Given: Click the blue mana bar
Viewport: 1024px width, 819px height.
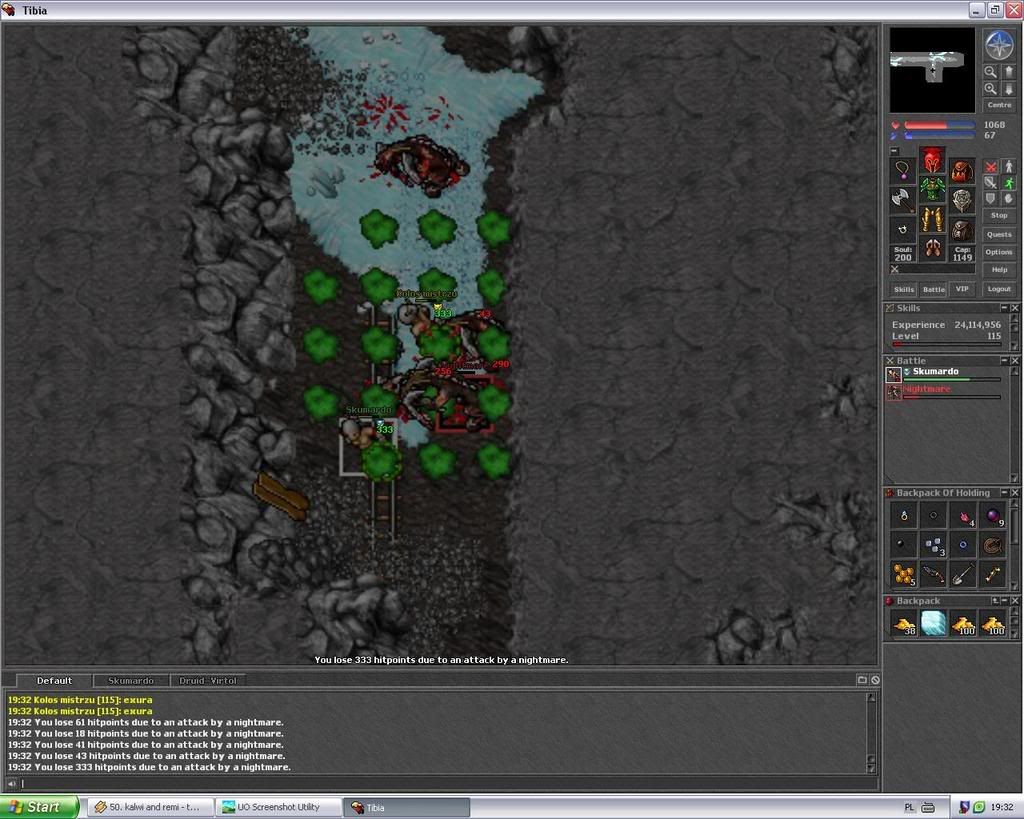Looking at the screenshot, I should click(x=940, y=136).
